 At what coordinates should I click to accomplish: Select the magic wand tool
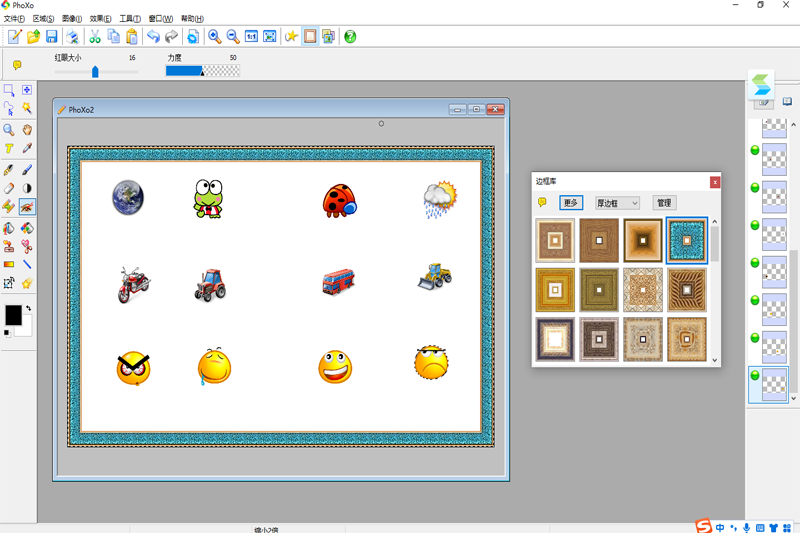pos(27,109)
